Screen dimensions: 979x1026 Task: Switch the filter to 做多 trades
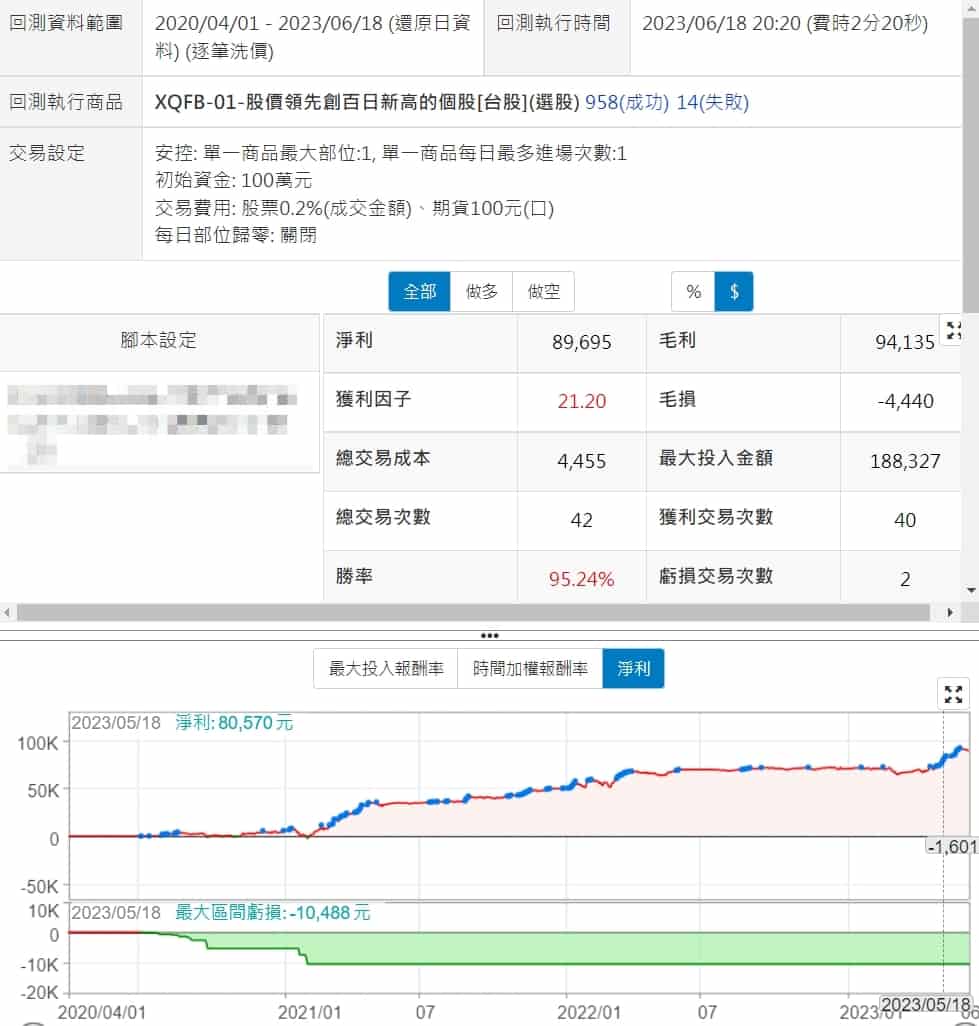pyautogui.click(x=481, y=292)
